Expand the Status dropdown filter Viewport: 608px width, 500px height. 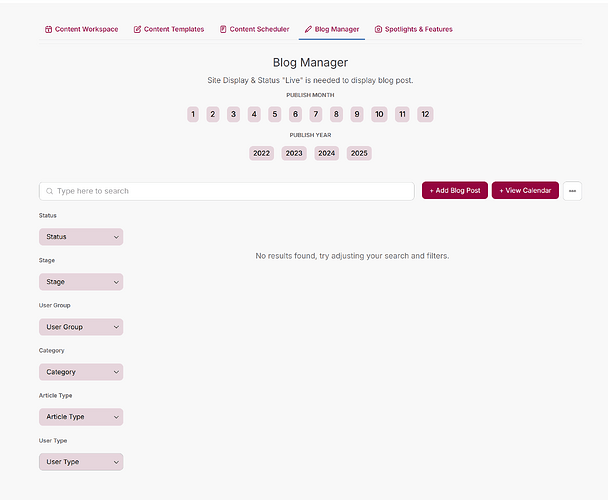pyautogui.click(x=81, y=237)
